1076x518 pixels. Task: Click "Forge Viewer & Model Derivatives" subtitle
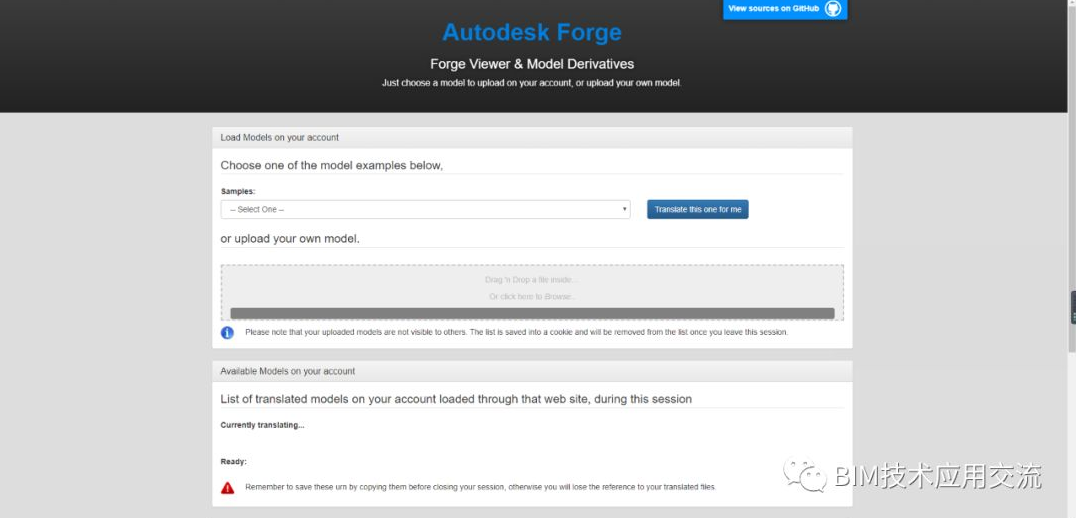tap(532, 64)
